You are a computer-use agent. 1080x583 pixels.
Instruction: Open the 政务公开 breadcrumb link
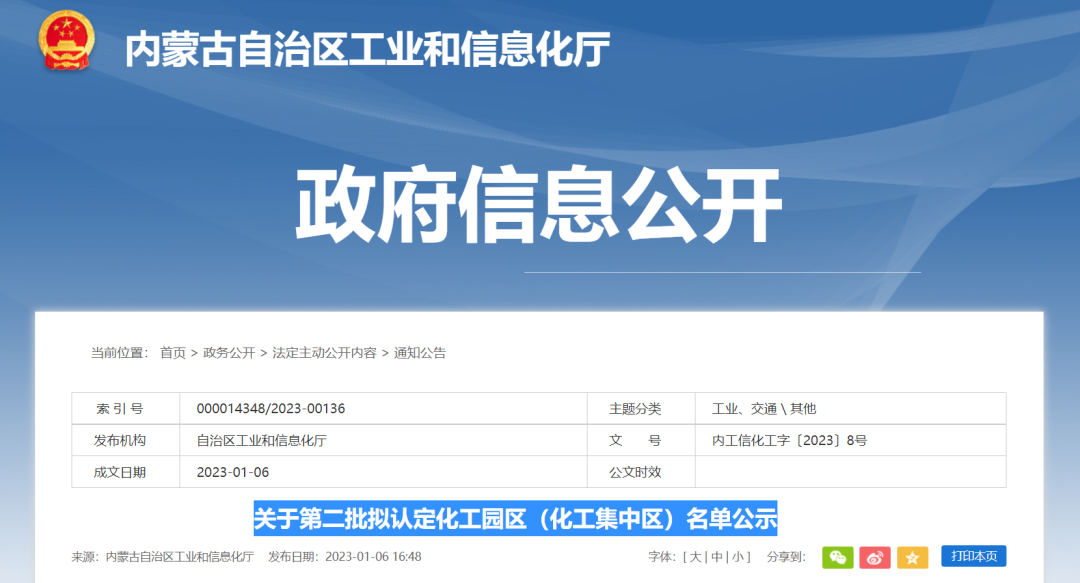[x=229, y=353]
